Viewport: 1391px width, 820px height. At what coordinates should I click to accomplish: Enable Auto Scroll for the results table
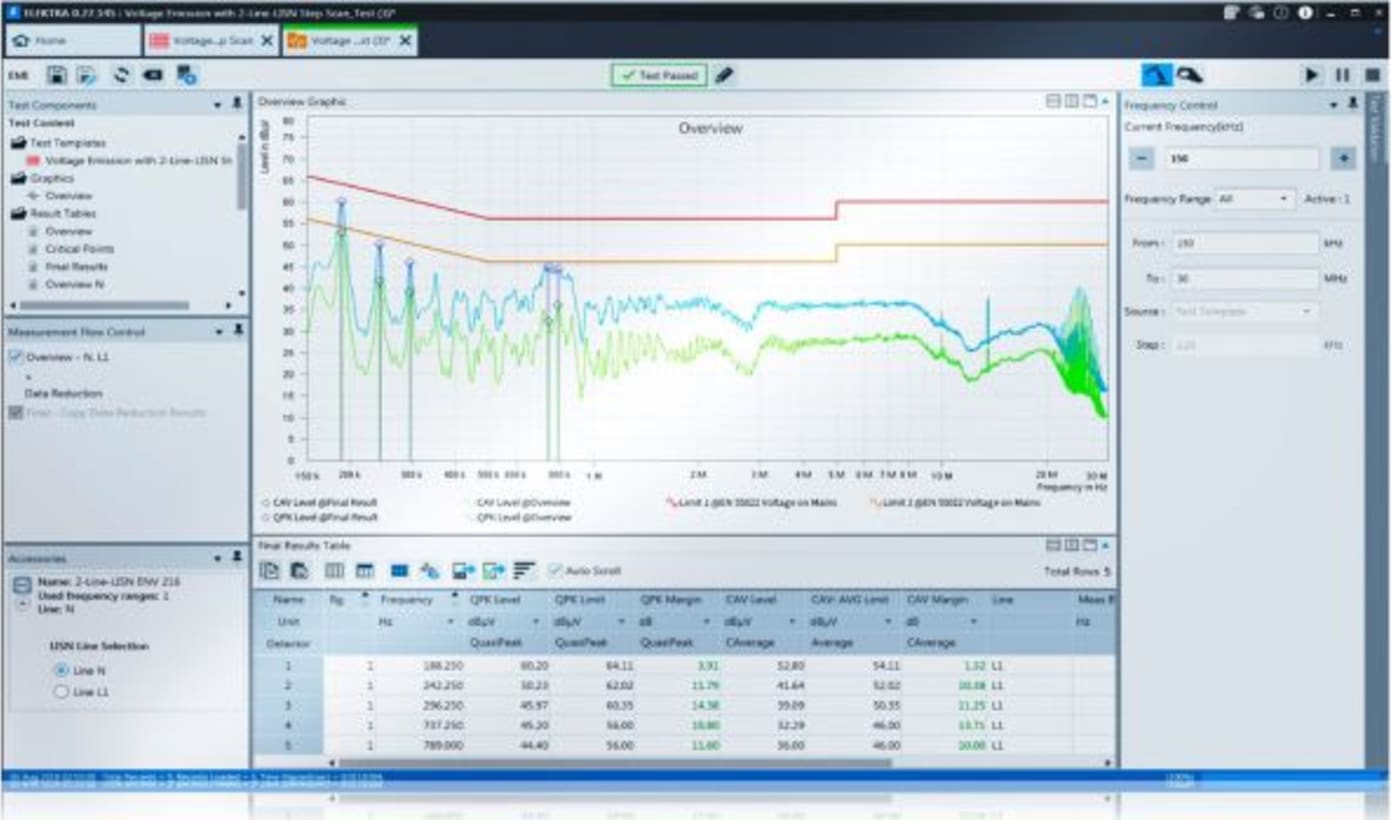(x=552, y=570)
